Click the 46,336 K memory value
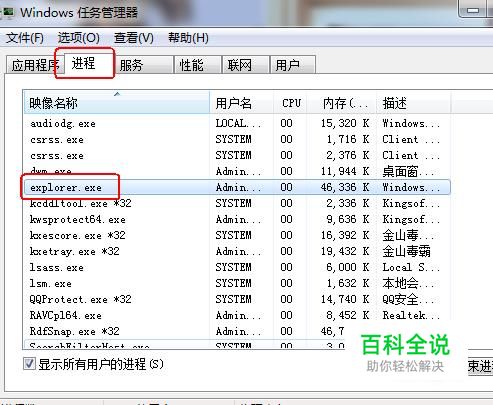This screenshot has height=405, width=493. [345, 187]
